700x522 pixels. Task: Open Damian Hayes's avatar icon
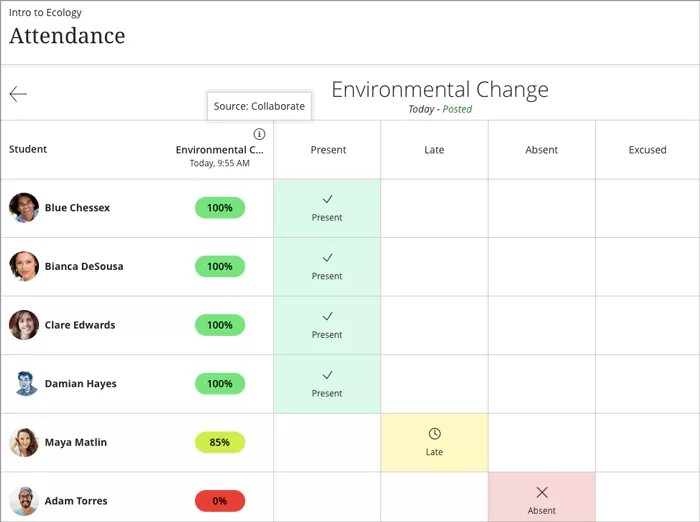point(24,384)
